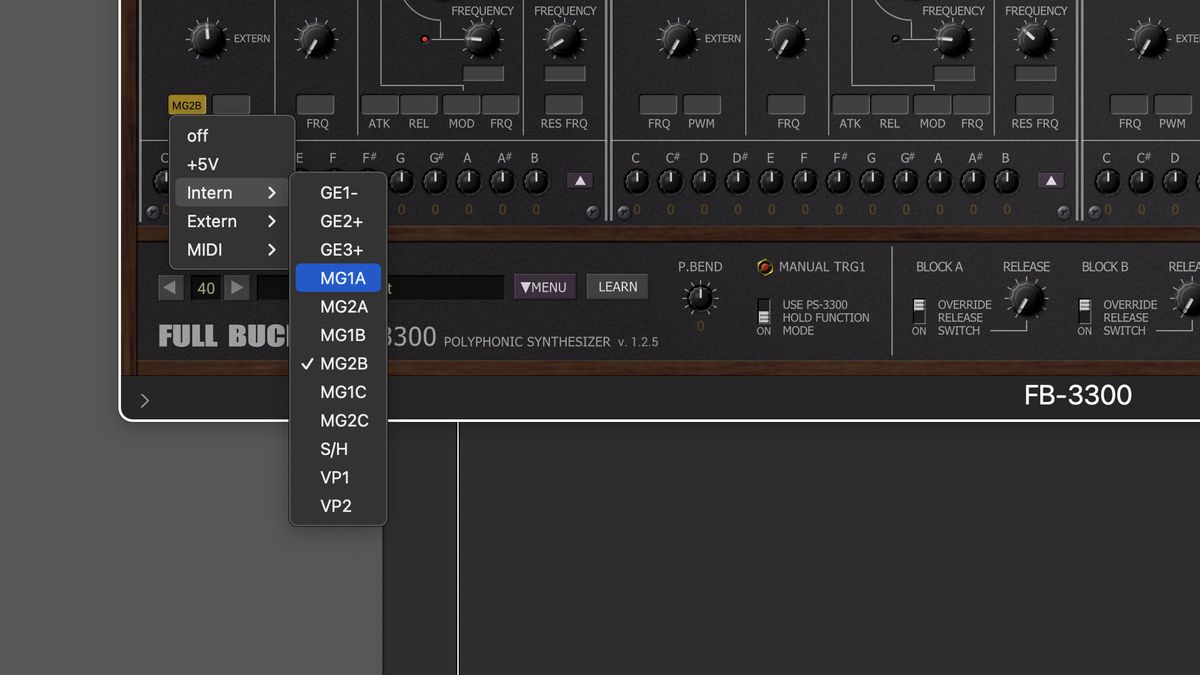Choose the highlighted MG1A source
The width and height of the screenshot is (1200, 675).
tap(338, 279)
